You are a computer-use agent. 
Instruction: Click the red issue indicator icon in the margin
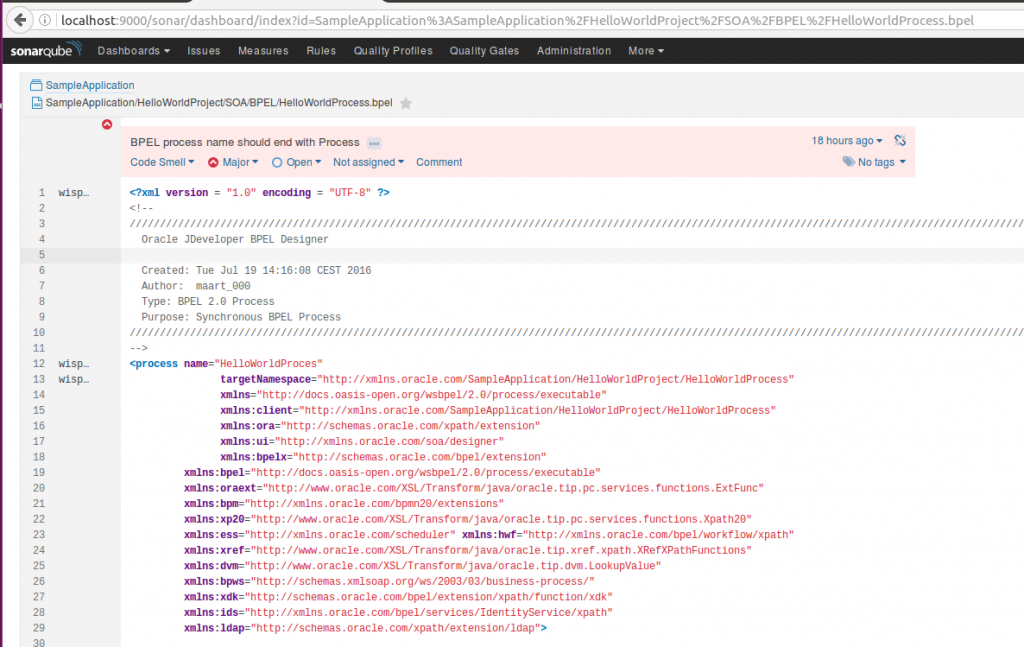(x=107, y=125)
